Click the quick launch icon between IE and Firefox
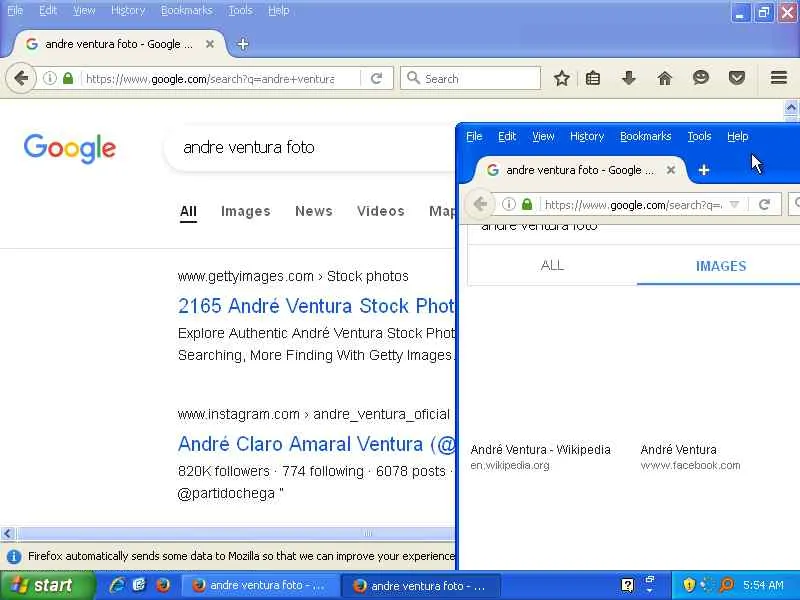This screenshot has width=800, height=600. (x=139, y=585)
